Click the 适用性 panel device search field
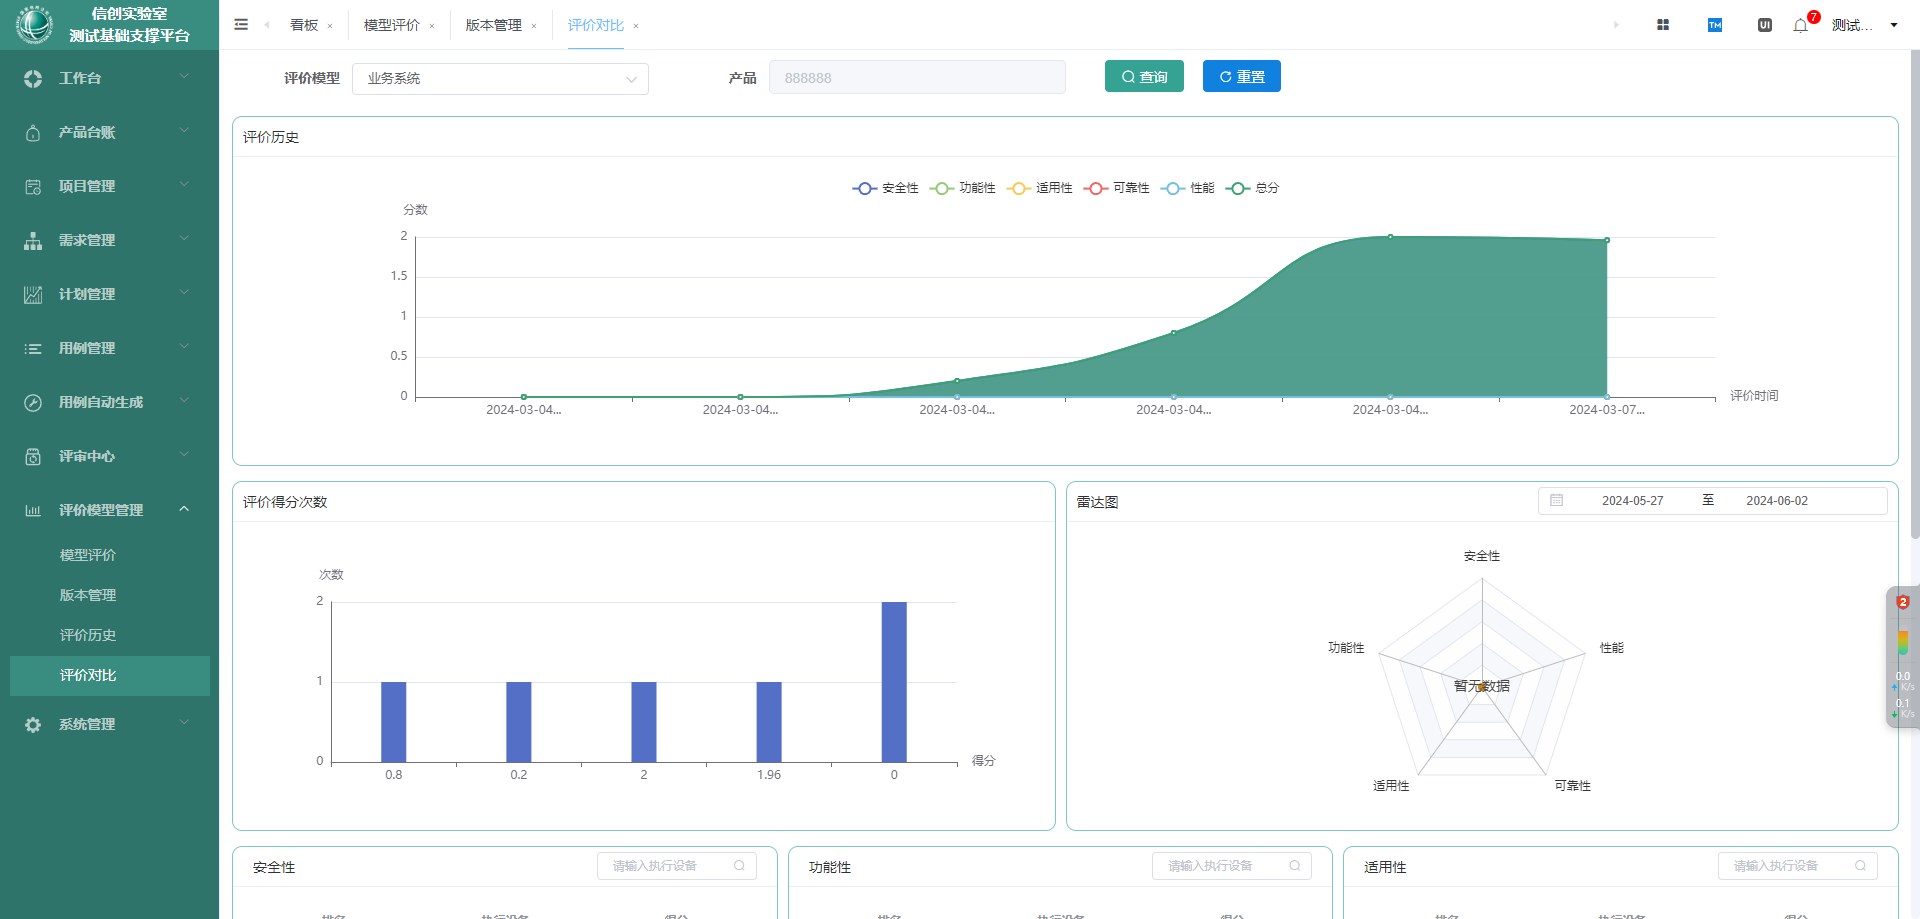The image size is (1920, 919). click(x=1798, y=866)
